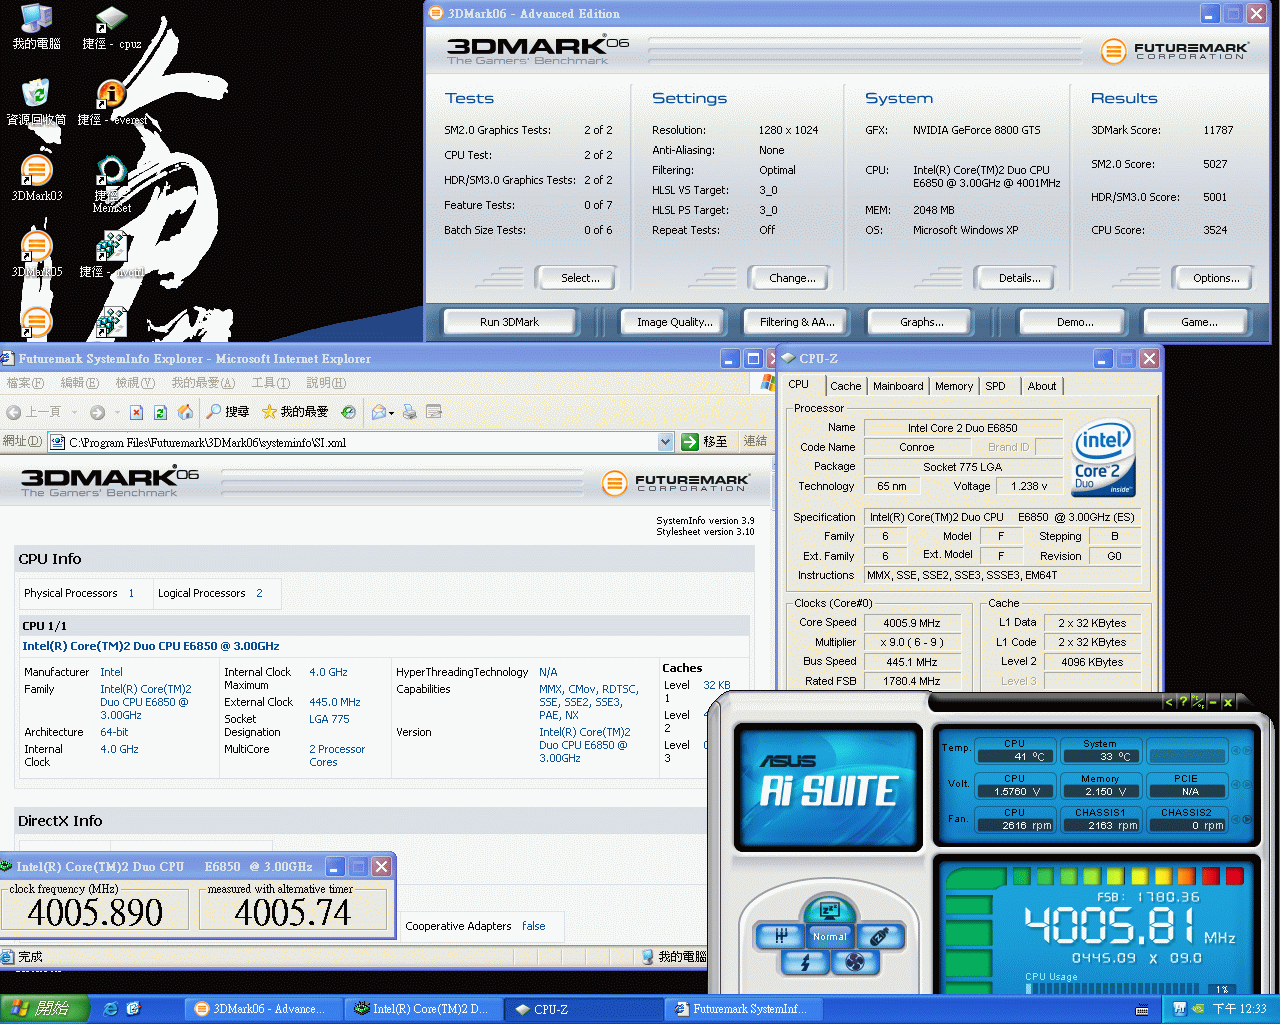Click the next arrow on Fan row in AI Suite
Image resolution: width=1280 pixels, height=1024 pixels.
(x=1248, y=819)
